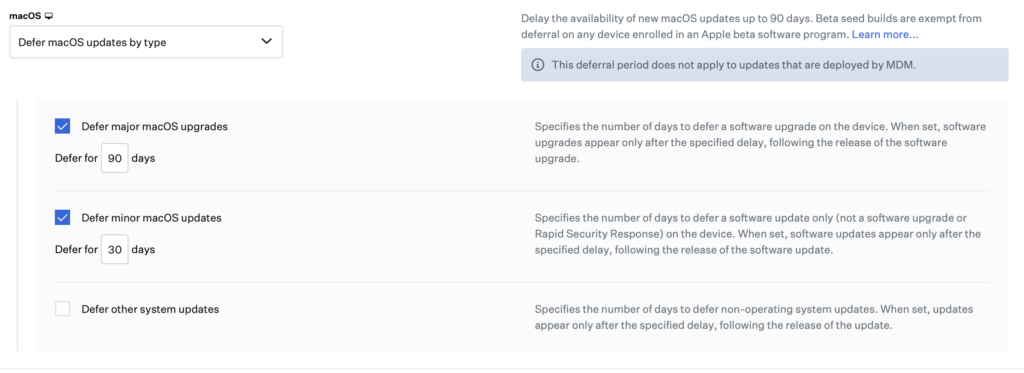Viewport: 1024px width, 373px height.
Task: Click the major upgrades description text
Action: (760, 142)
